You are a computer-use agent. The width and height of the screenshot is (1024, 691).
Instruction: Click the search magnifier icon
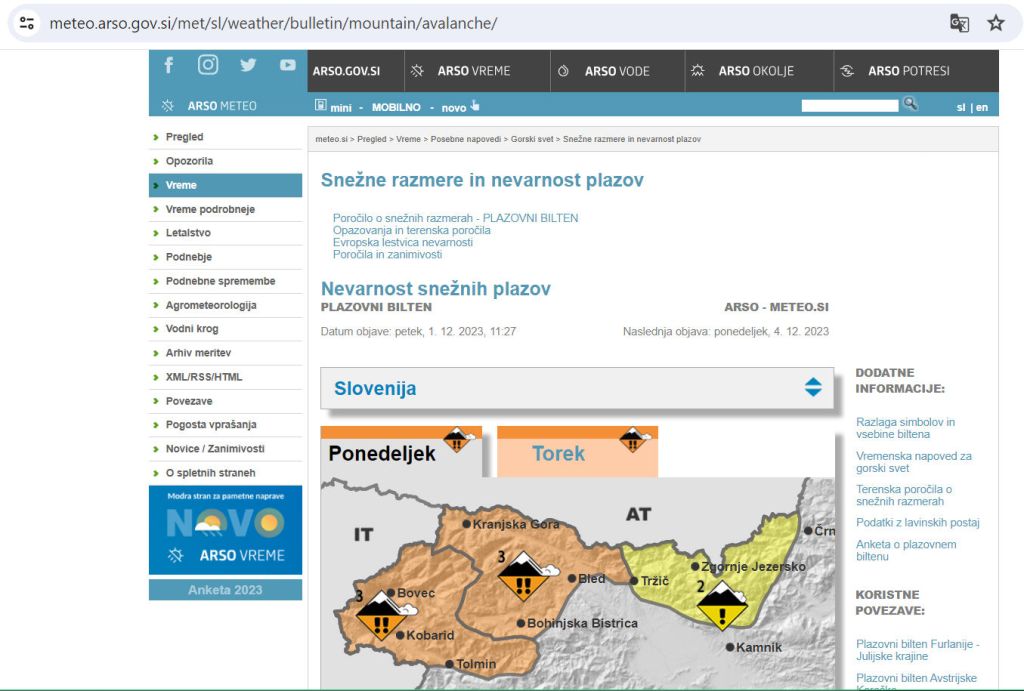coord(910,104)
